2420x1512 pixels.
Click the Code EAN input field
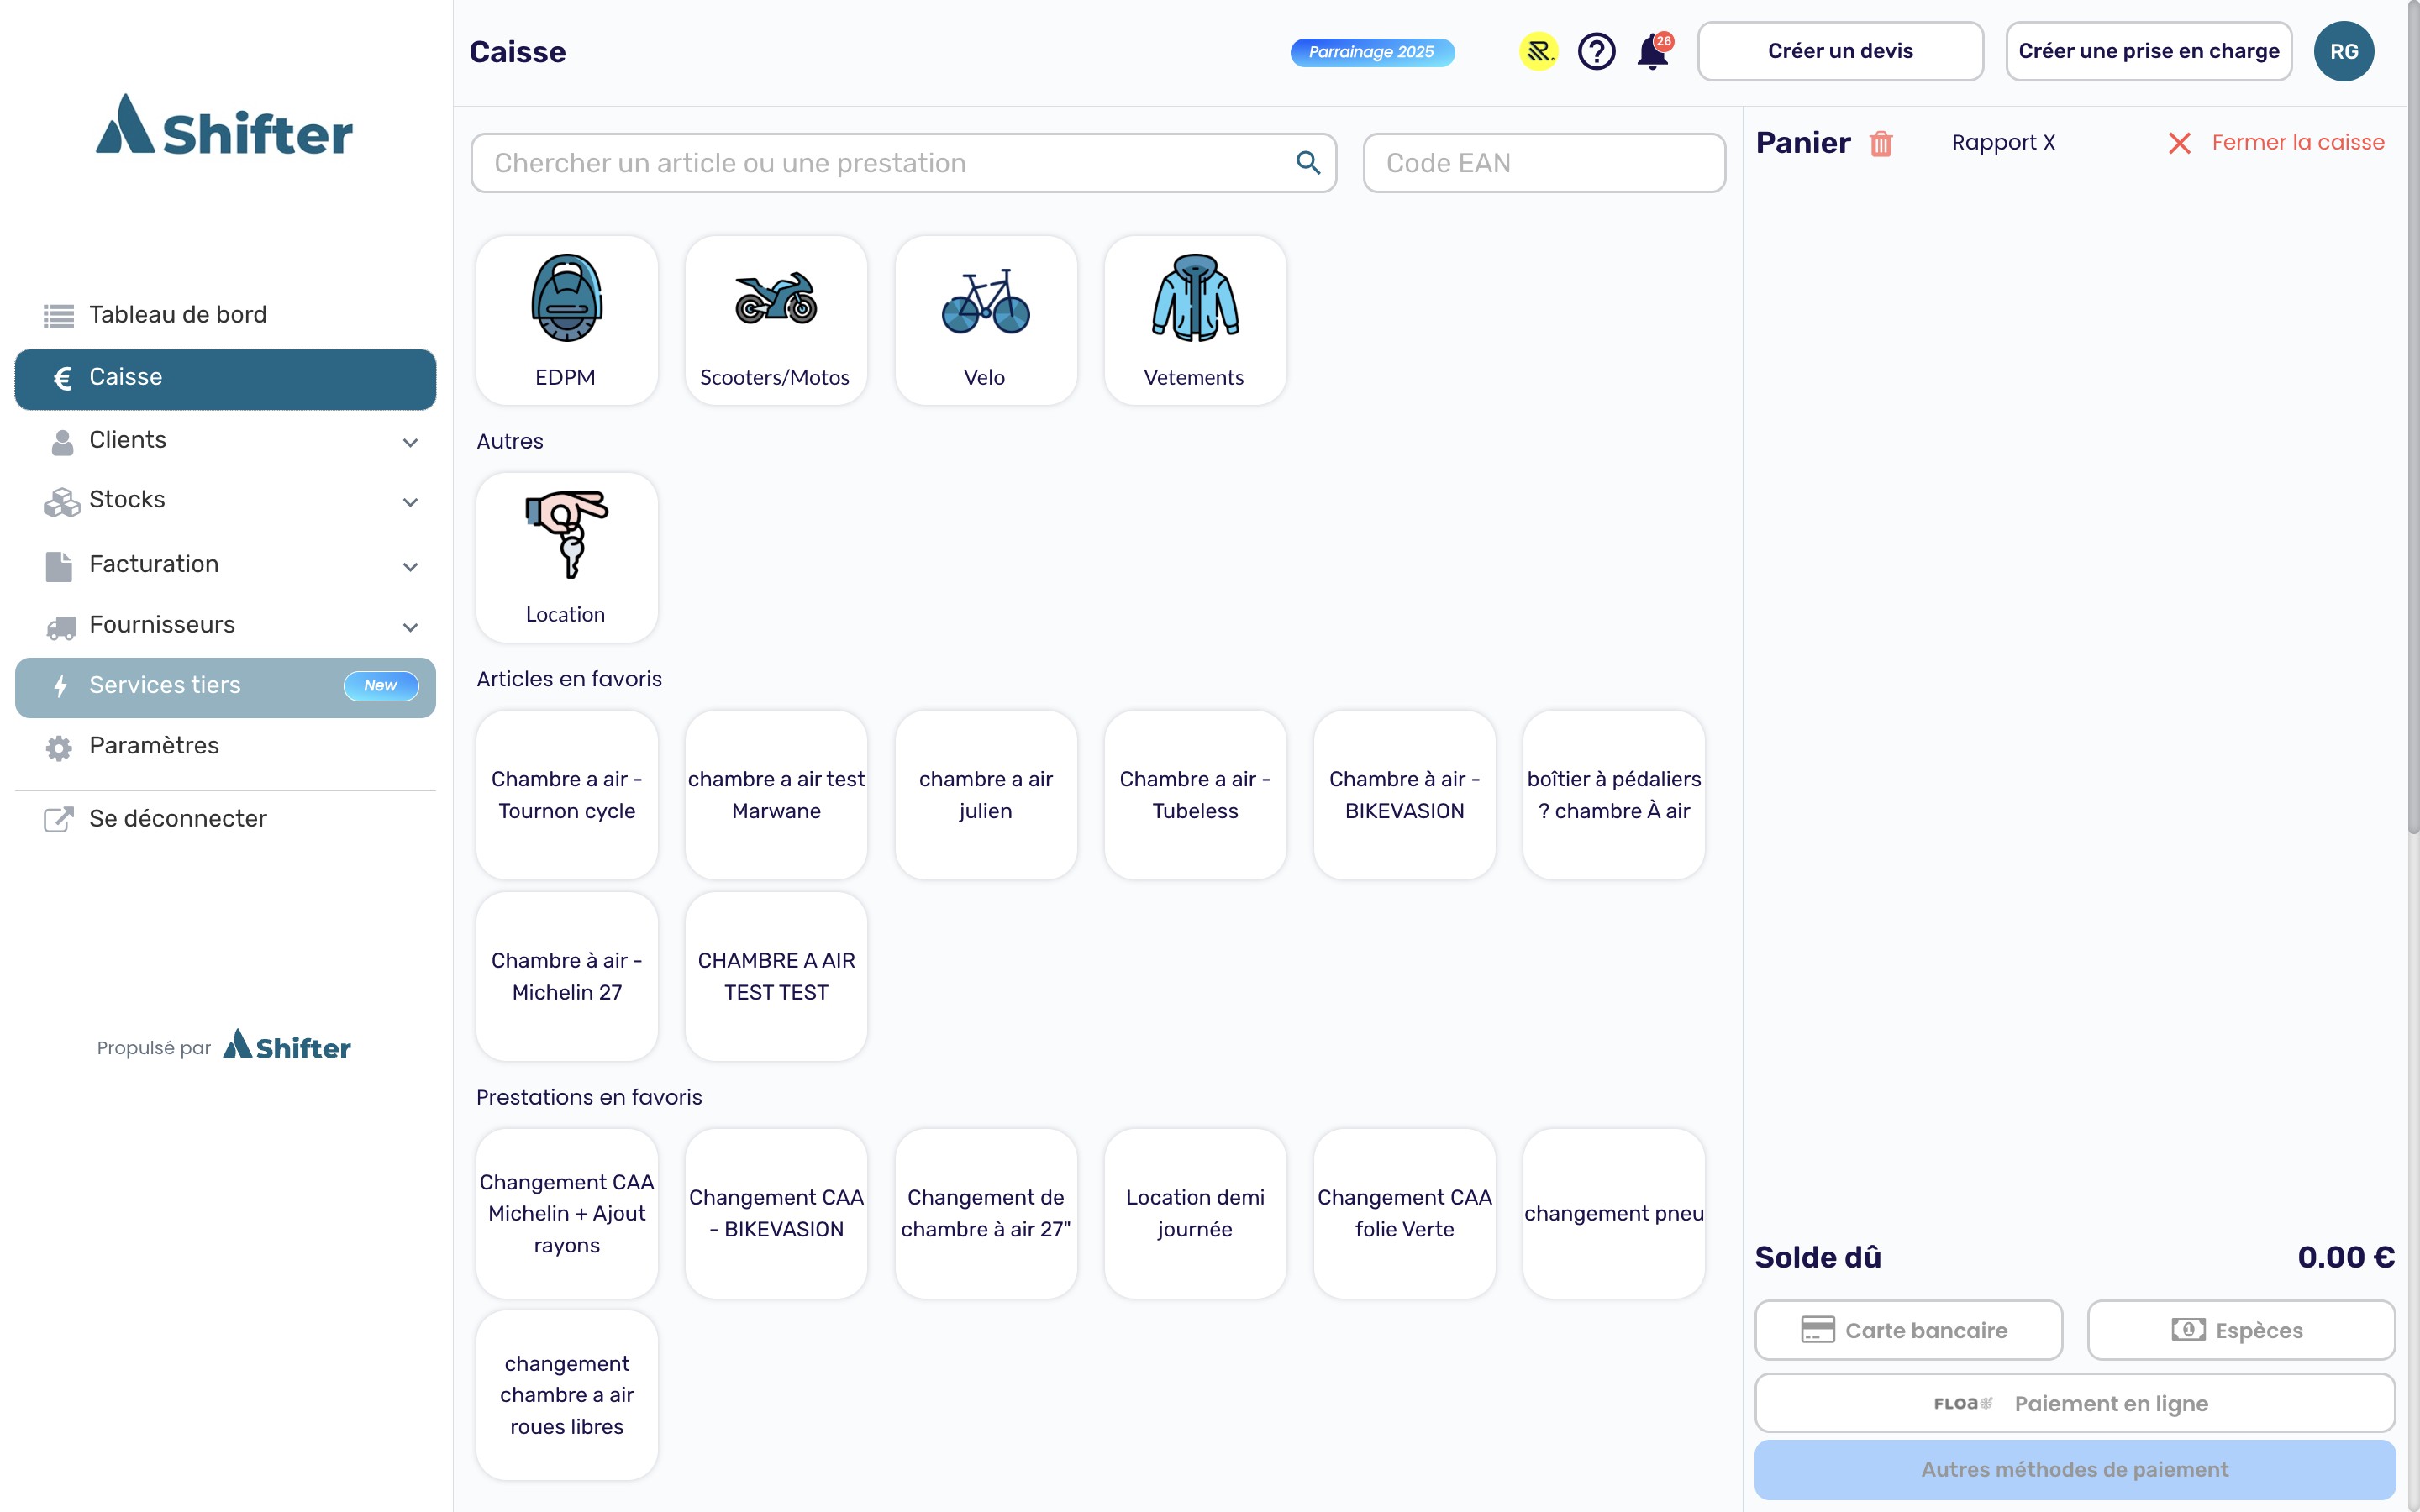point(1543,163)
